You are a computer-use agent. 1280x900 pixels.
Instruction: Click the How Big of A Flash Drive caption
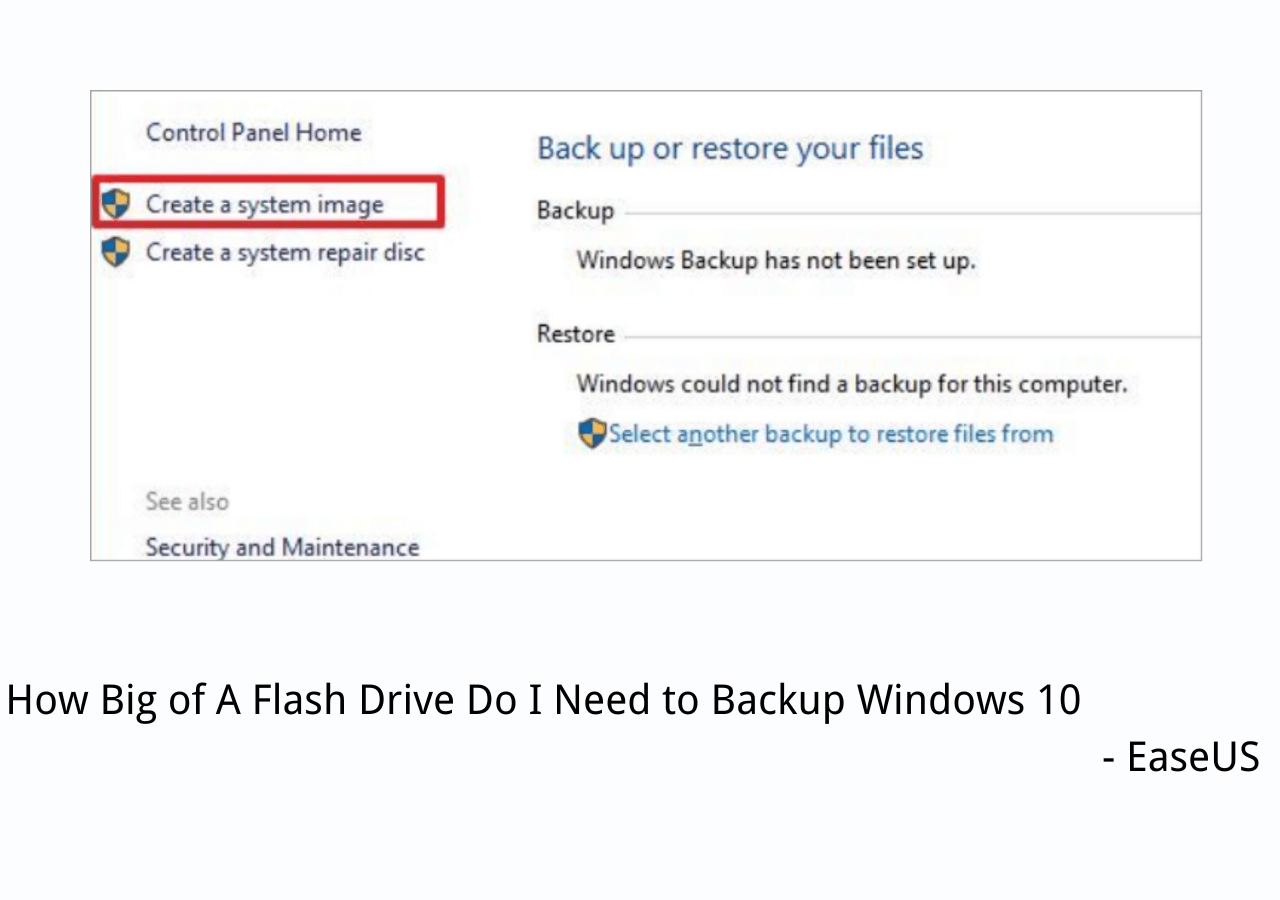(543, 700)
